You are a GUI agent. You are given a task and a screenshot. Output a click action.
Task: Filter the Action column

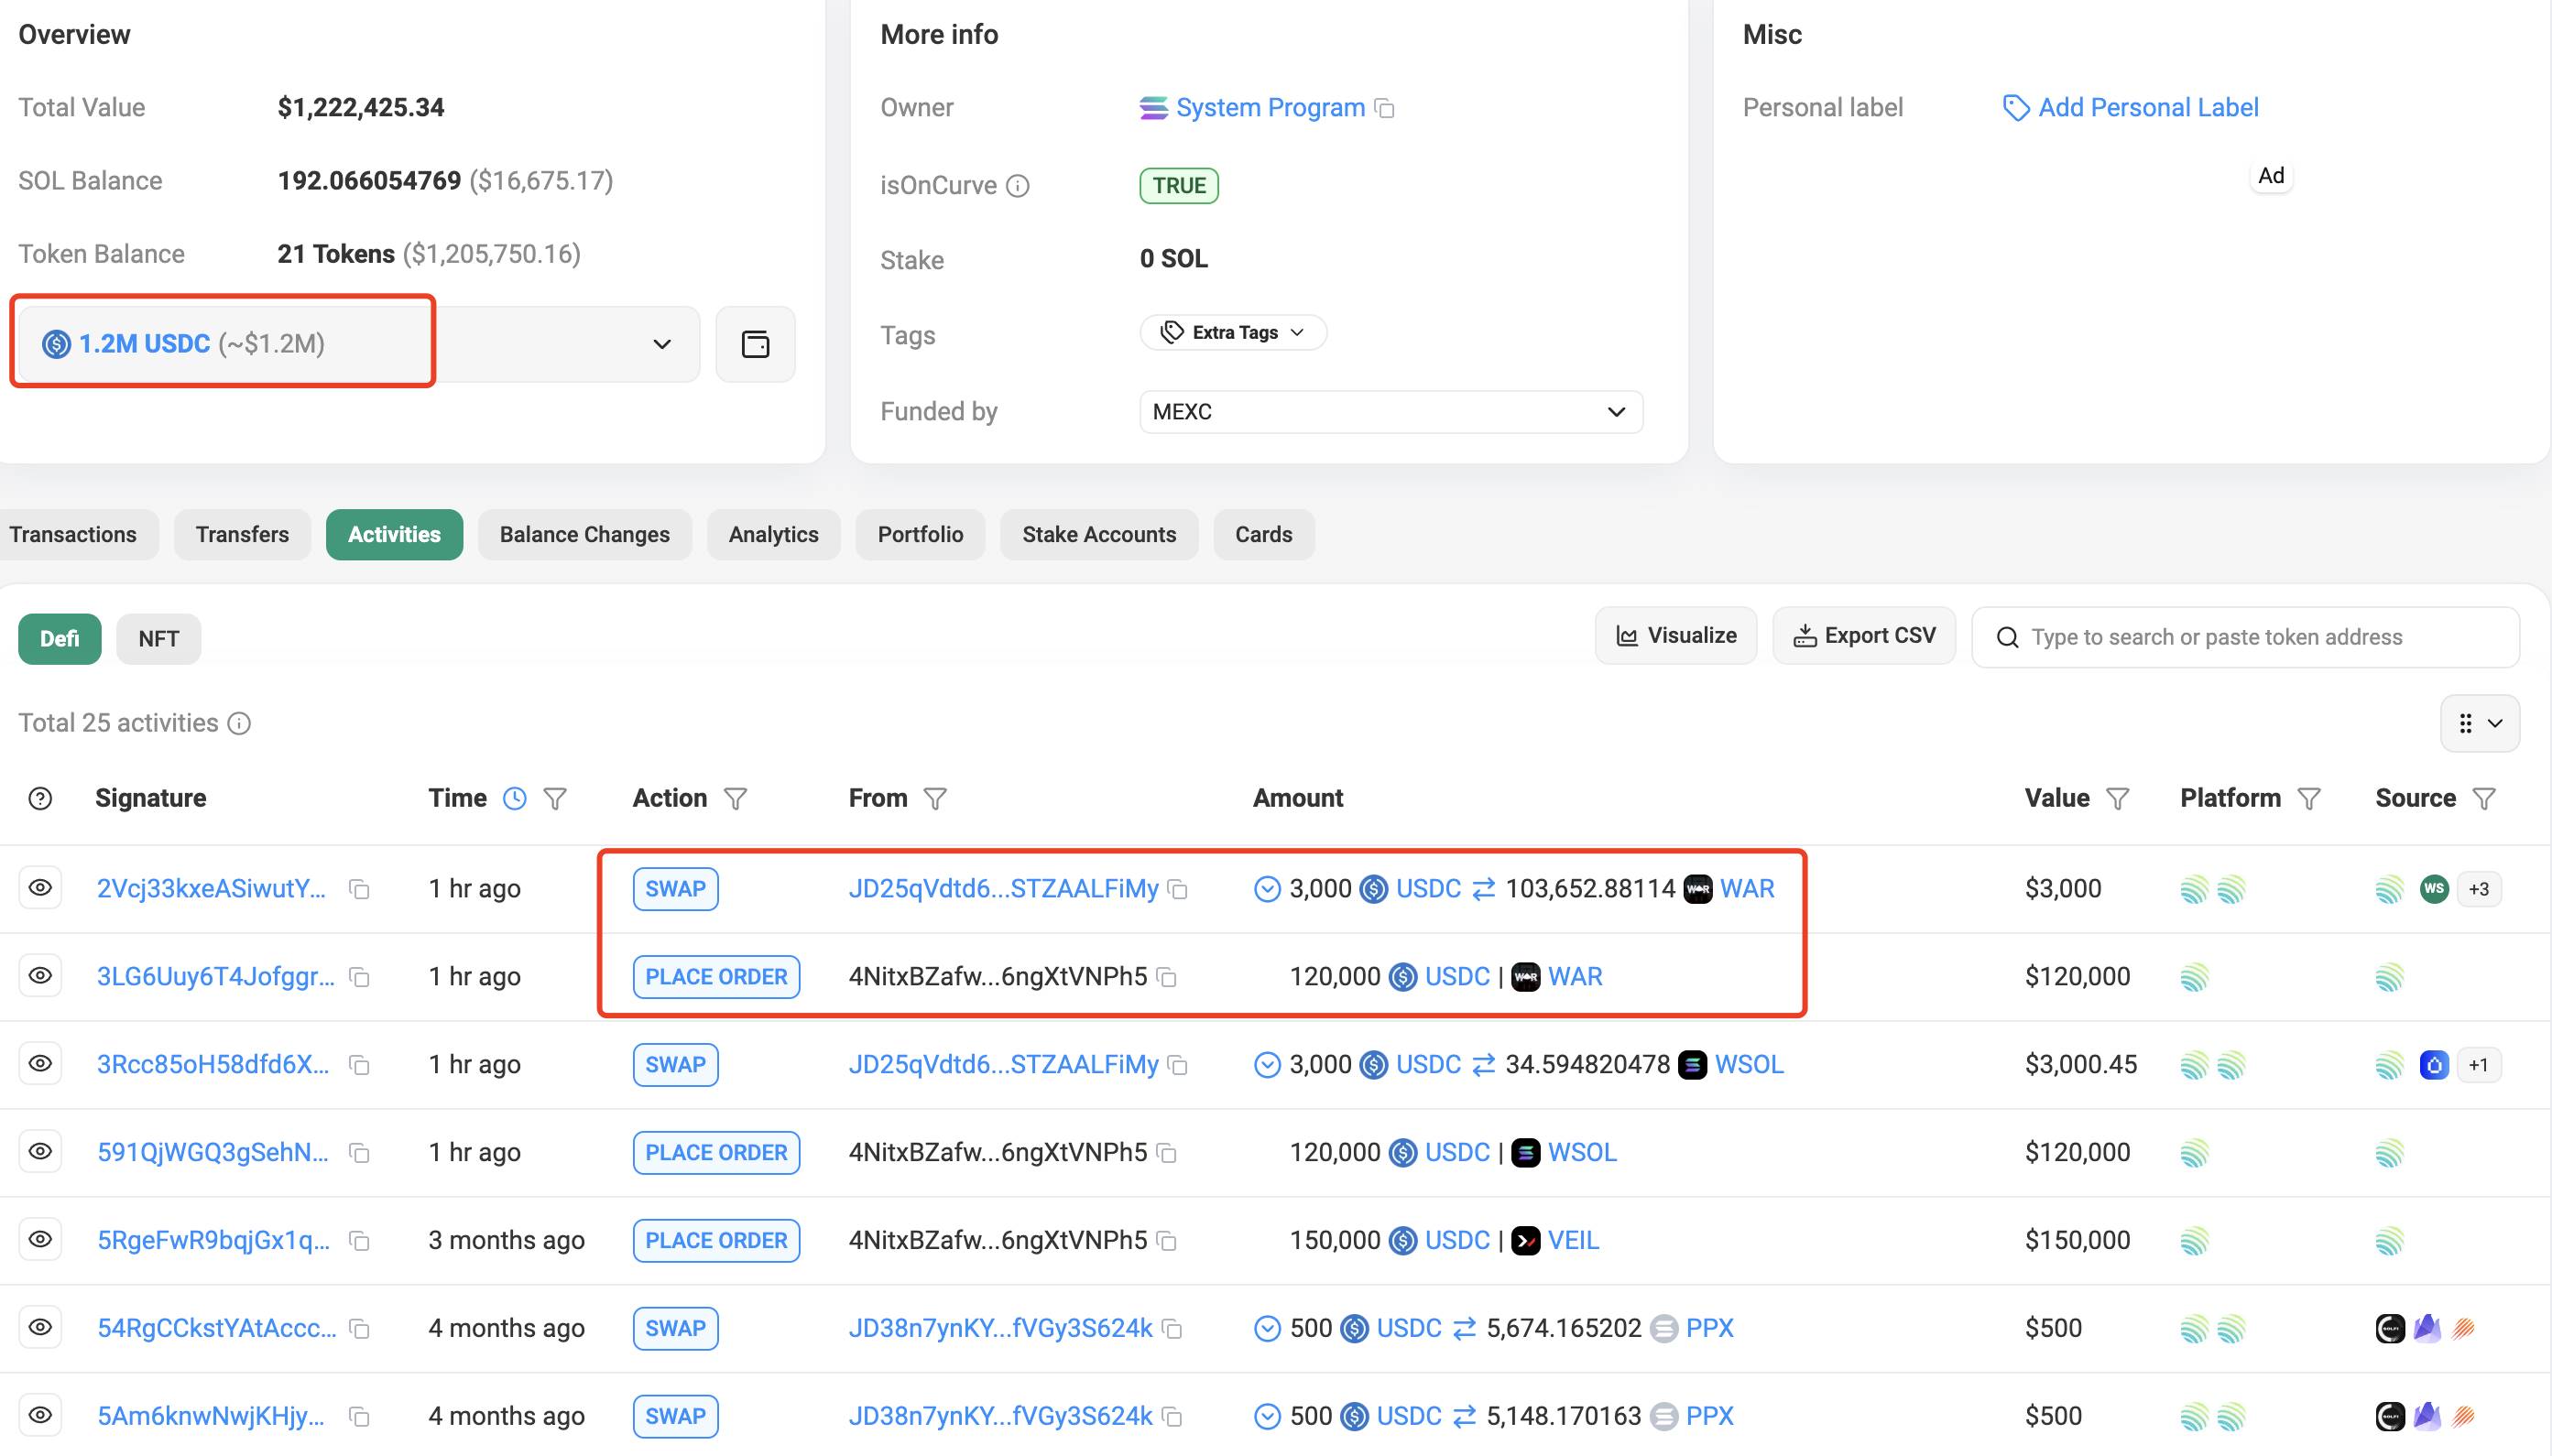736,798
